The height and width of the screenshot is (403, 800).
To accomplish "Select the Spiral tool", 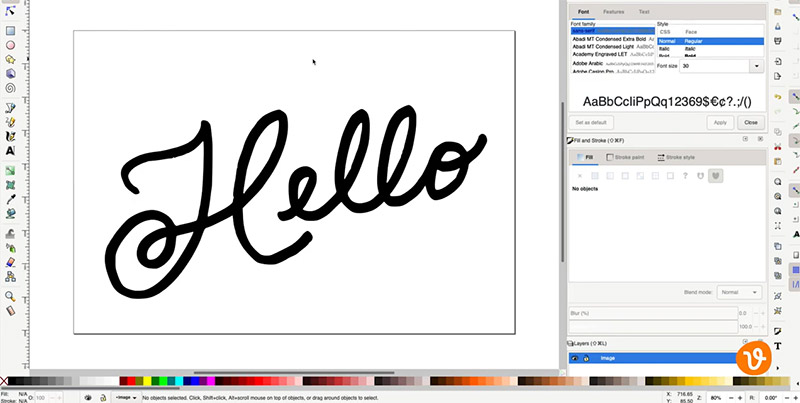I will [10, 88].
